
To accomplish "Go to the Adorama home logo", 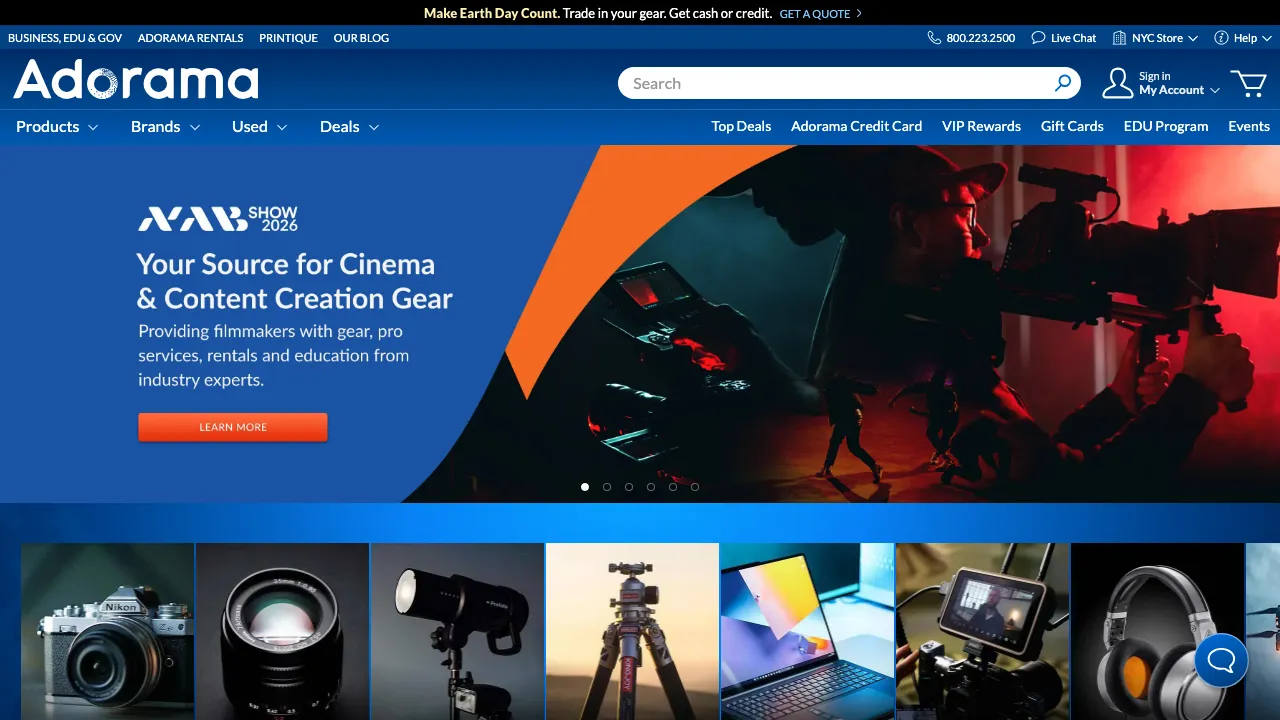I will (136, 80).
